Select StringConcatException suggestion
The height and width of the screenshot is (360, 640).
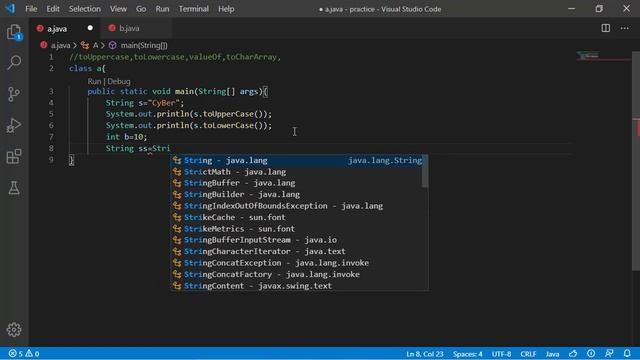pos(297,262)
